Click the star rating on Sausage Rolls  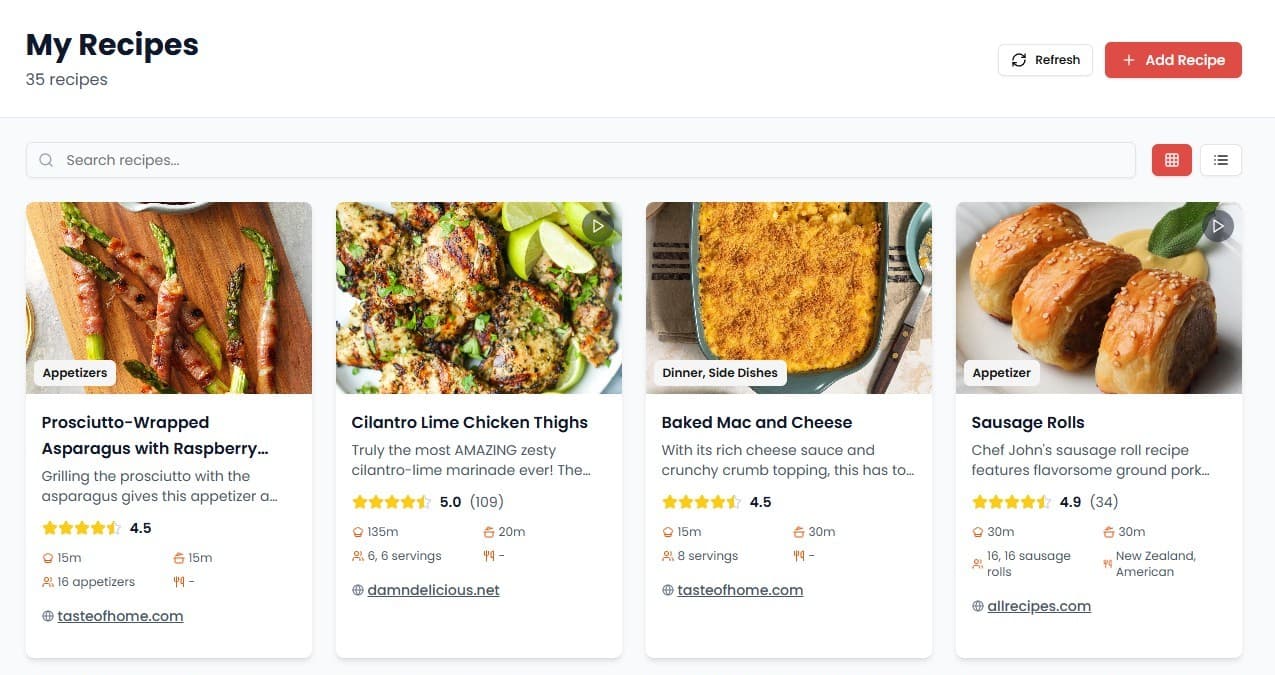[x=1011, y=502]
